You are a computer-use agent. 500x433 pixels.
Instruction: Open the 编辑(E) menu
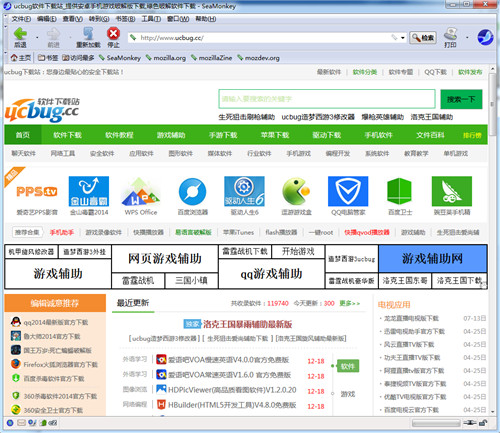tap(47, 19)
